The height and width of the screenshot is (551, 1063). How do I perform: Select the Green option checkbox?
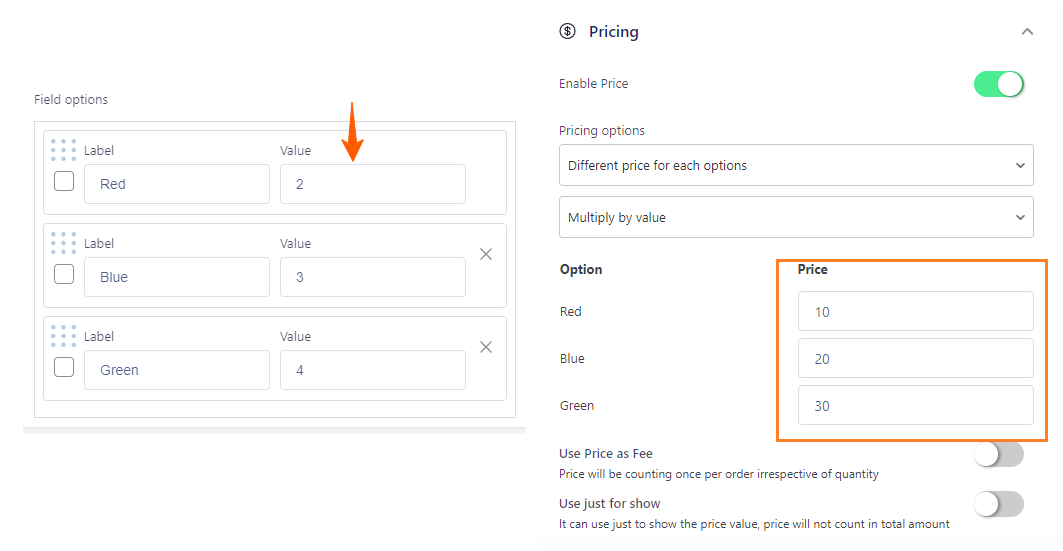[64, 367]
